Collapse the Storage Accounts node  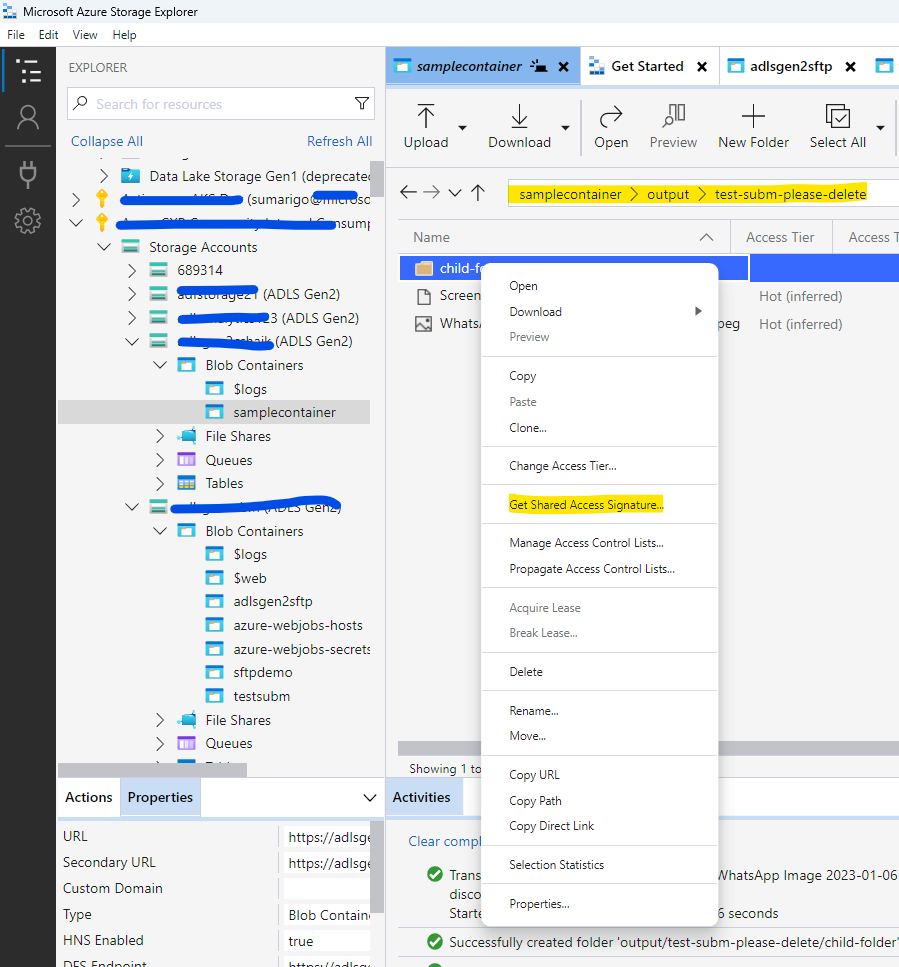tap(104, 247)
